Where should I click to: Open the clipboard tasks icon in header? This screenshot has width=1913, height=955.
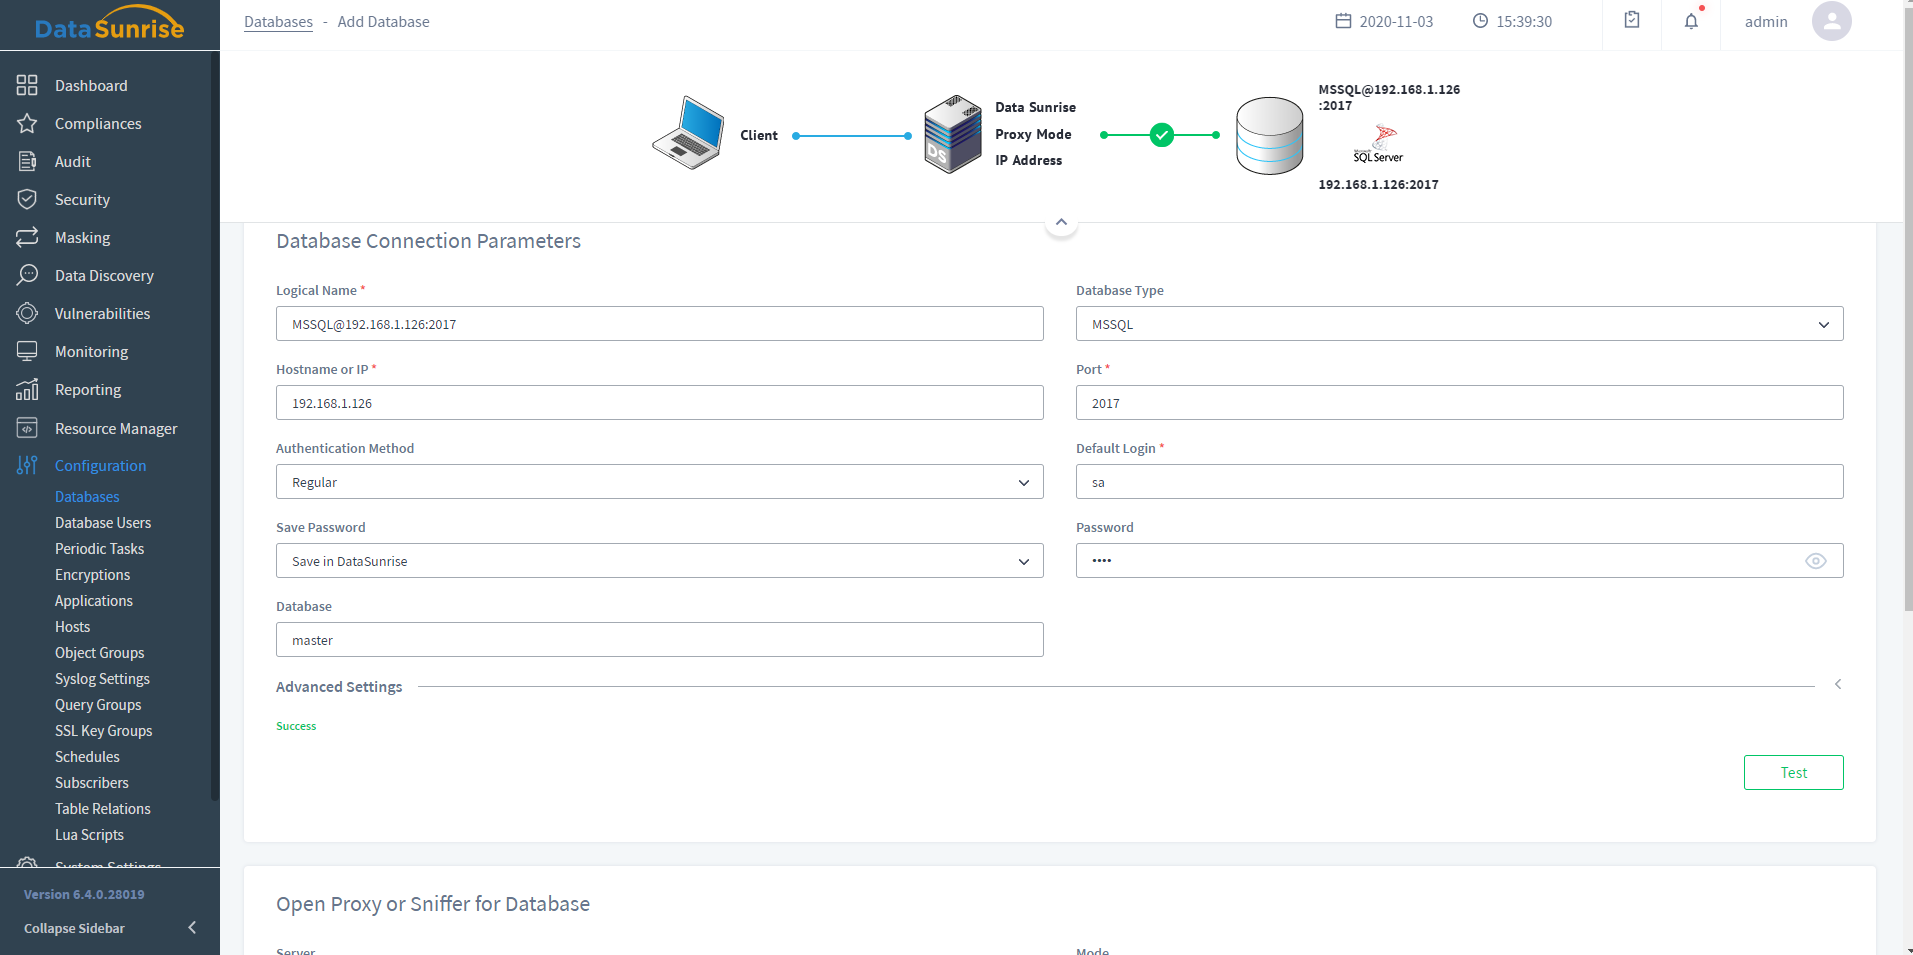1632,20
